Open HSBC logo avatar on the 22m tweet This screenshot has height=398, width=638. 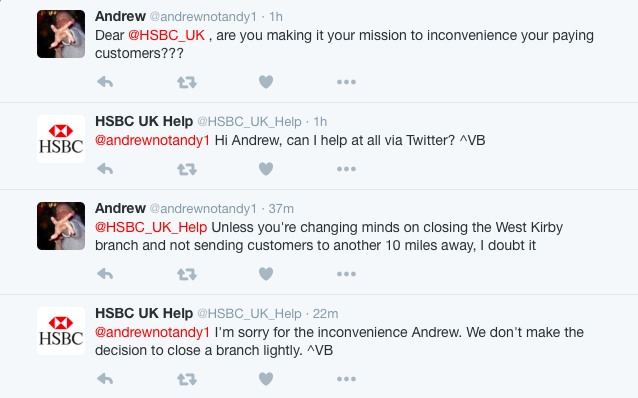tap(61, 331)
